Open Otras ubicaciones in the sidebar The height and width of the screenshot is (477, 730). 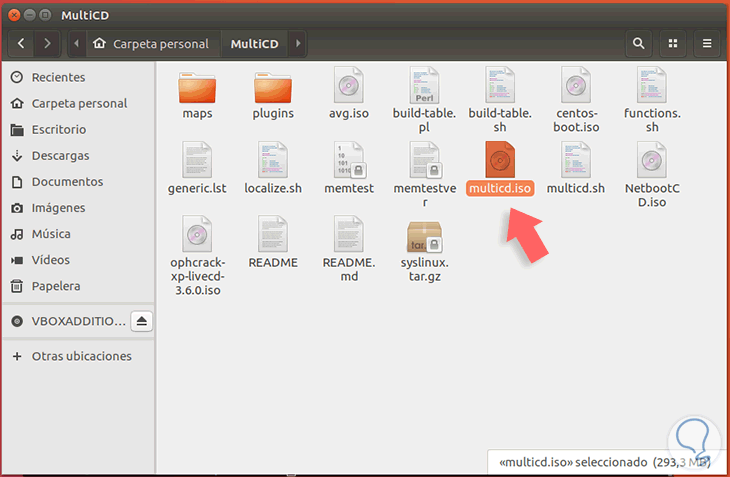pos(78,356)
